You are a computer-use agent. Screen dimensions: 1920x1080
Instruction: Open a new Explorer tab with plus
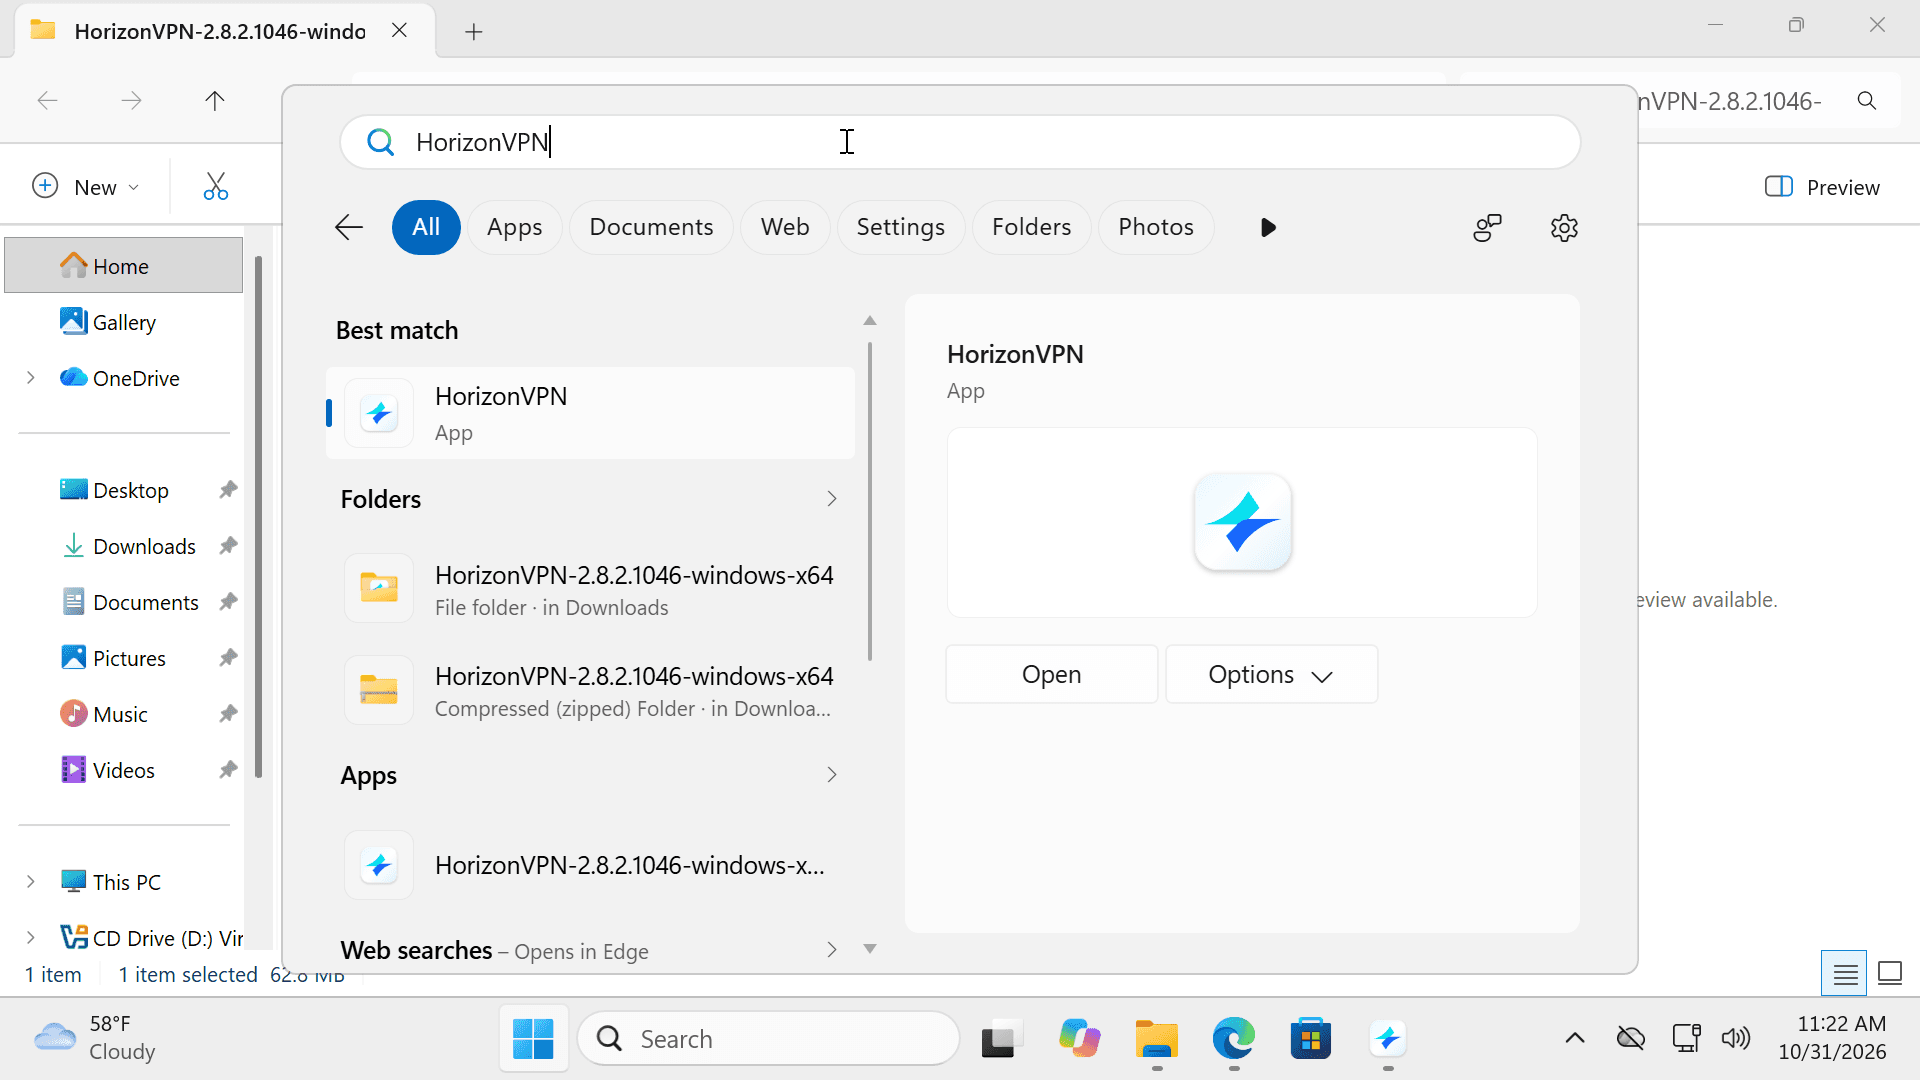pyautogui.click(x=474, y=32)
